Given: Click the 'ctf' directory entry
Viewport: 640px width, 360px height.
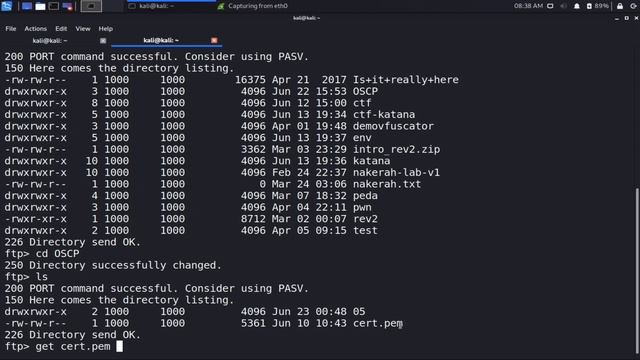Looking at the screenshot, I should [x=362, y=103].
